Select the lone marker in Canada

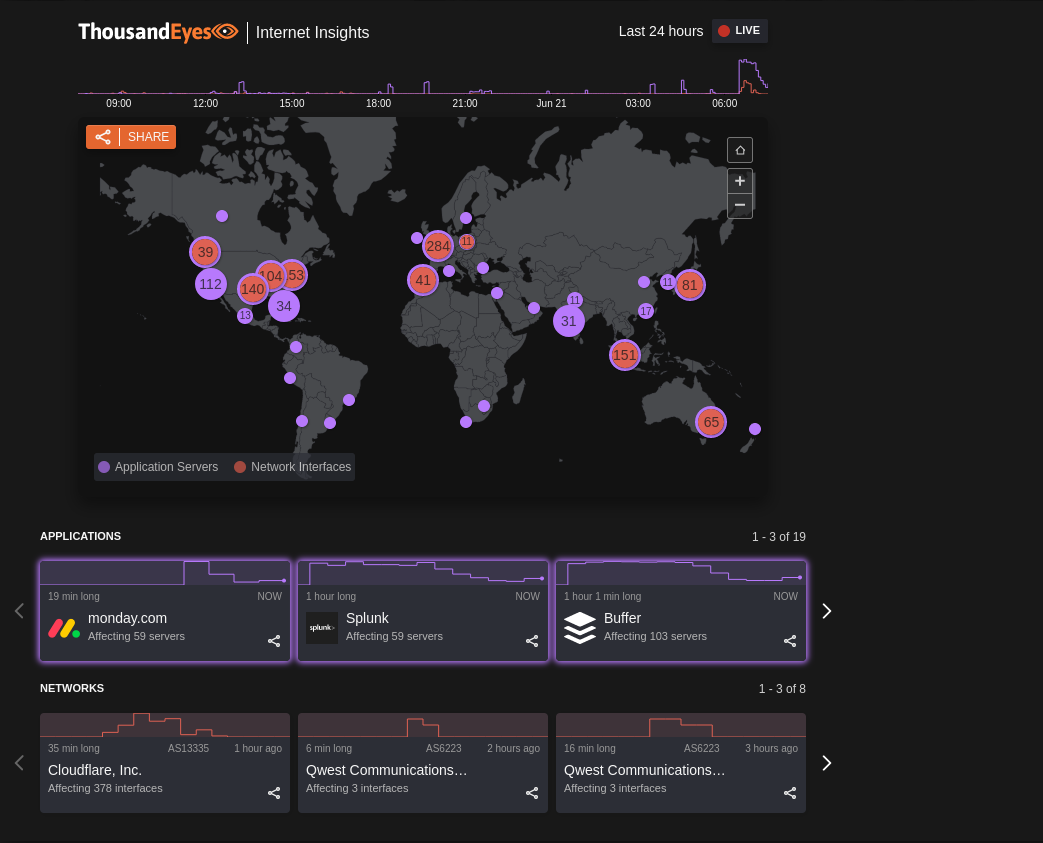pos(222,216)
